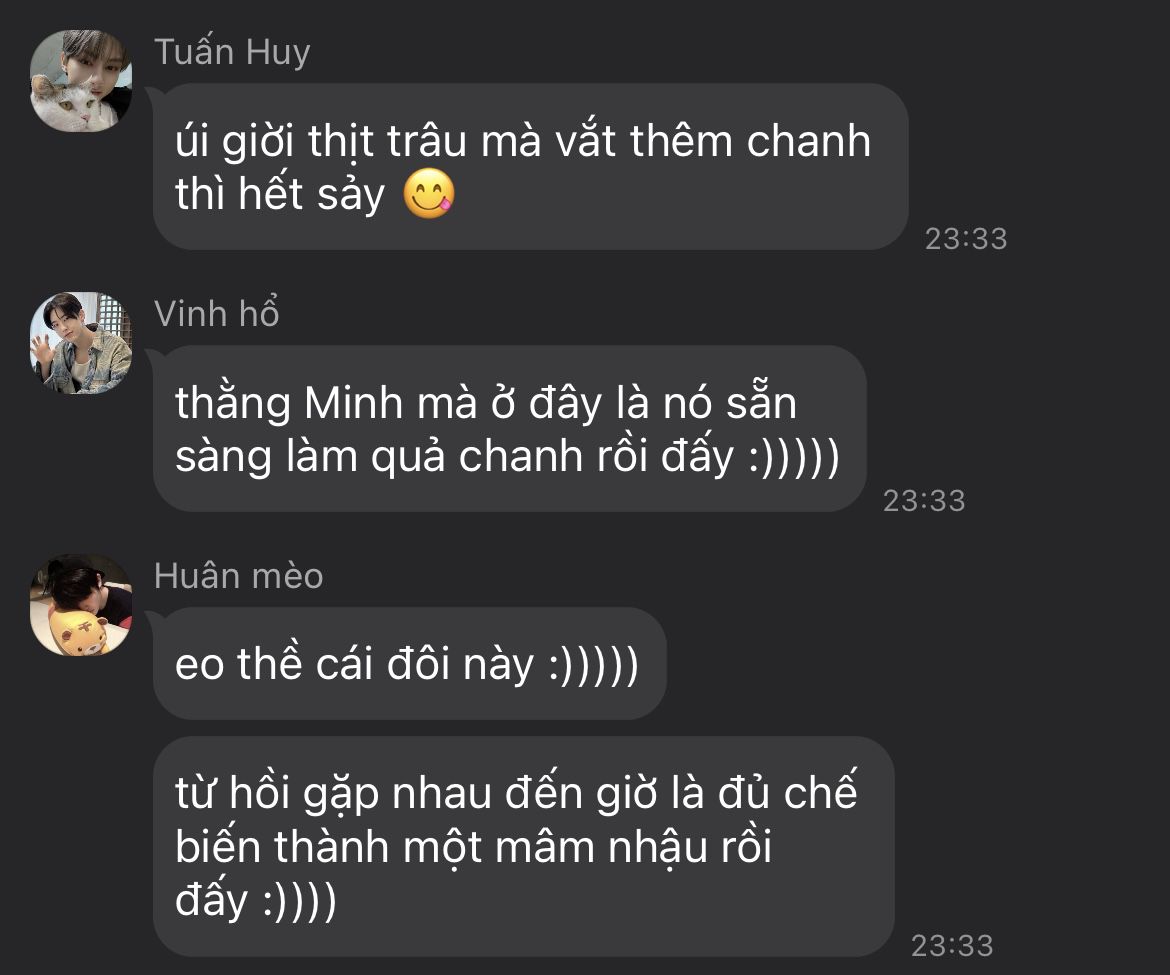Select the message about mâm nhậu
The width and height of the screenshot is (1170, 975).
tap(524, 846)
